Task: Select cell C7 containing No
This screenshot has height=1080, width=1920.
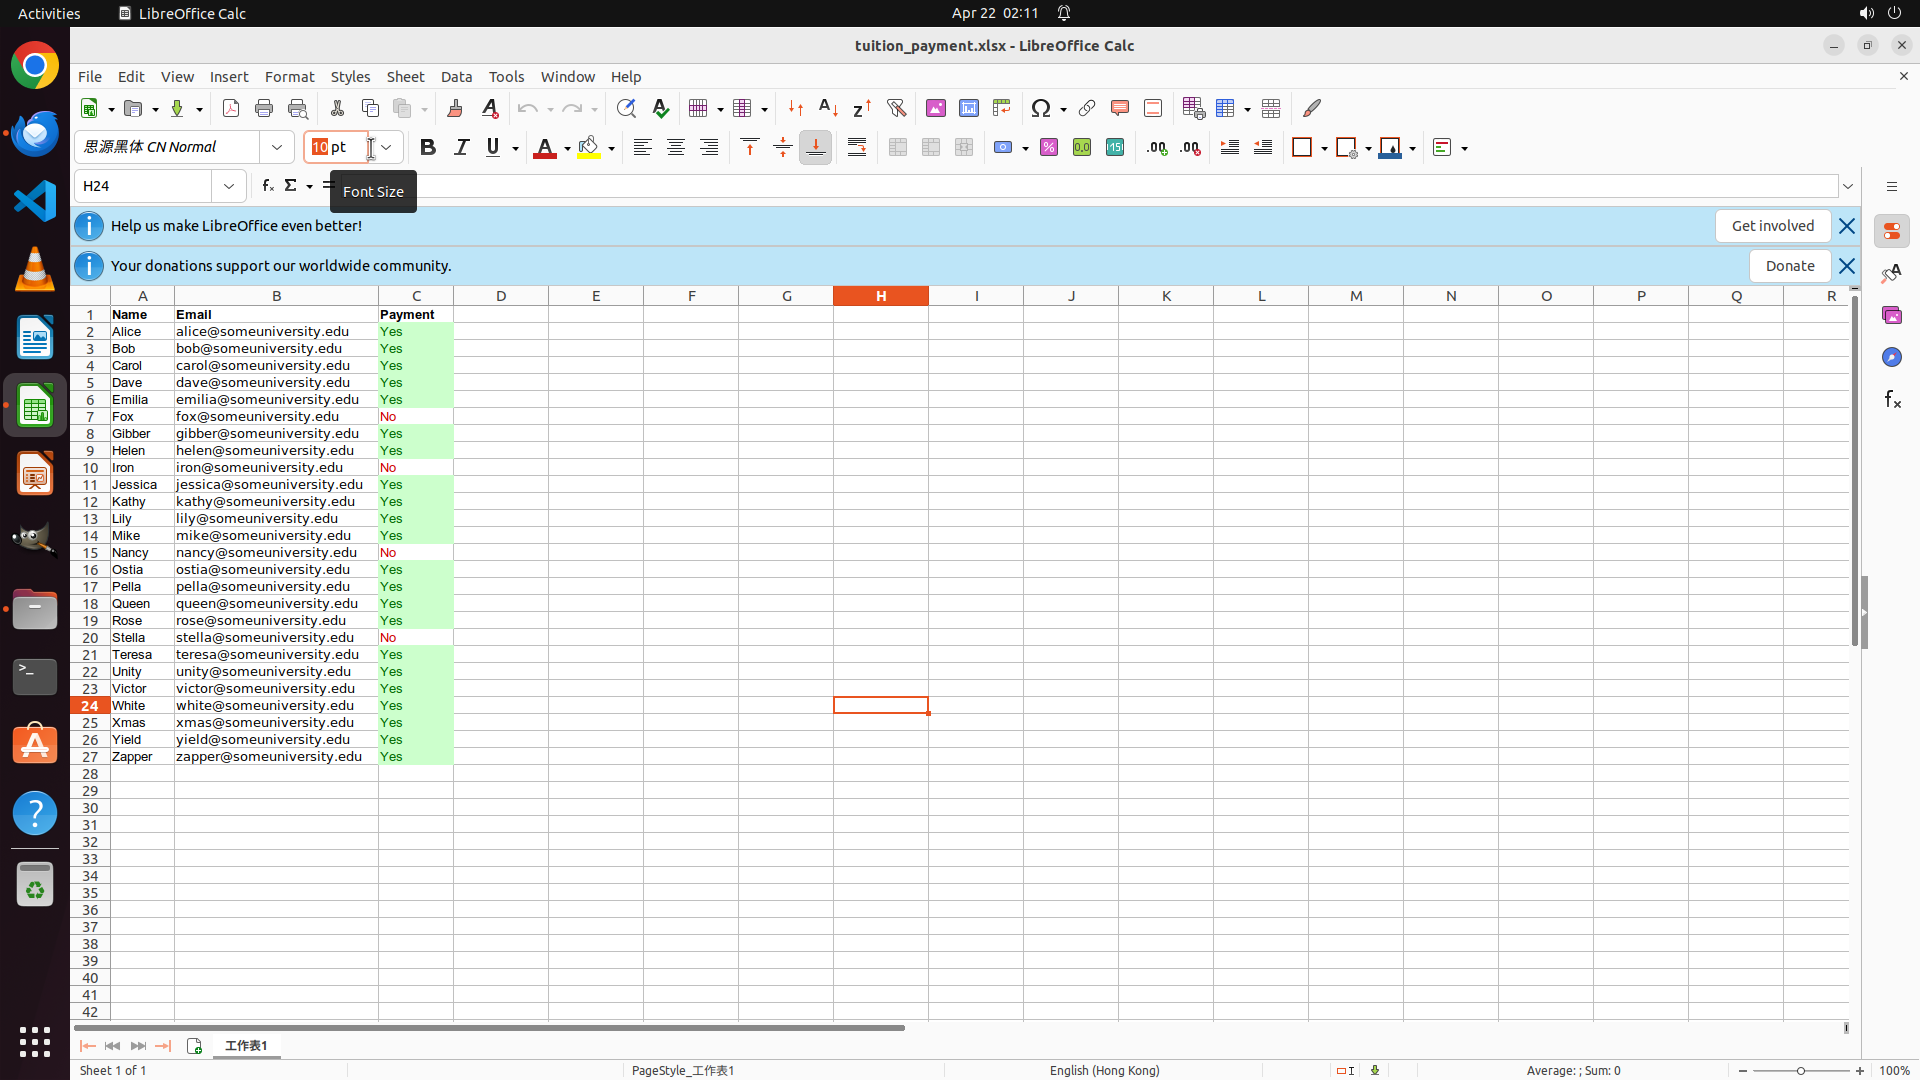Action: click(x=415, y=416)
